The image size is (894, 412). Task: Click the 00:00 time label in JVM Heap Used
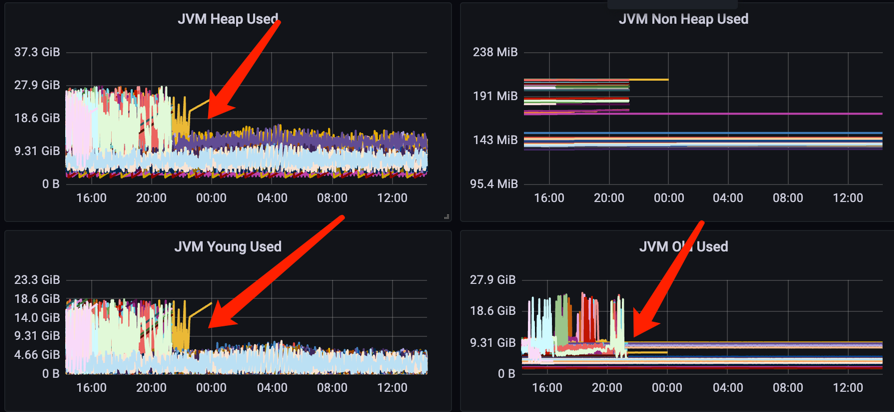tap(212, 198)
